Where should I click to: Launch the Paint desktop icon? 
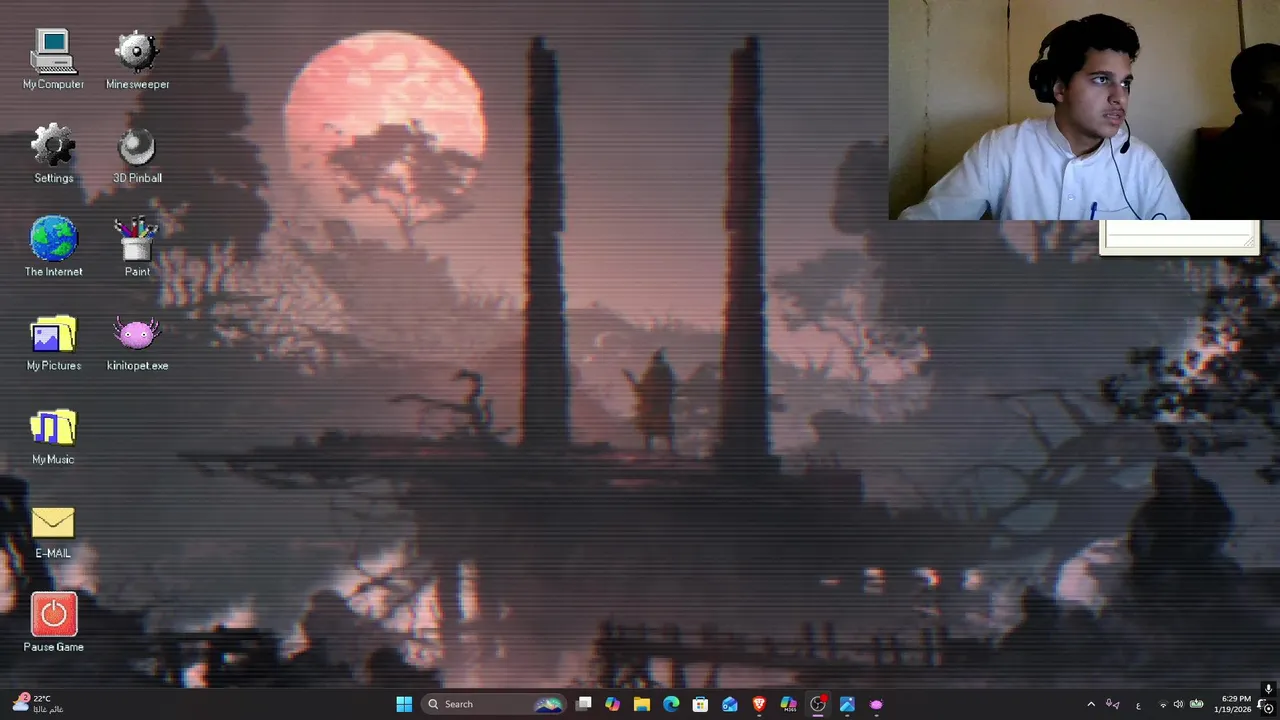[x=137, y=248]
